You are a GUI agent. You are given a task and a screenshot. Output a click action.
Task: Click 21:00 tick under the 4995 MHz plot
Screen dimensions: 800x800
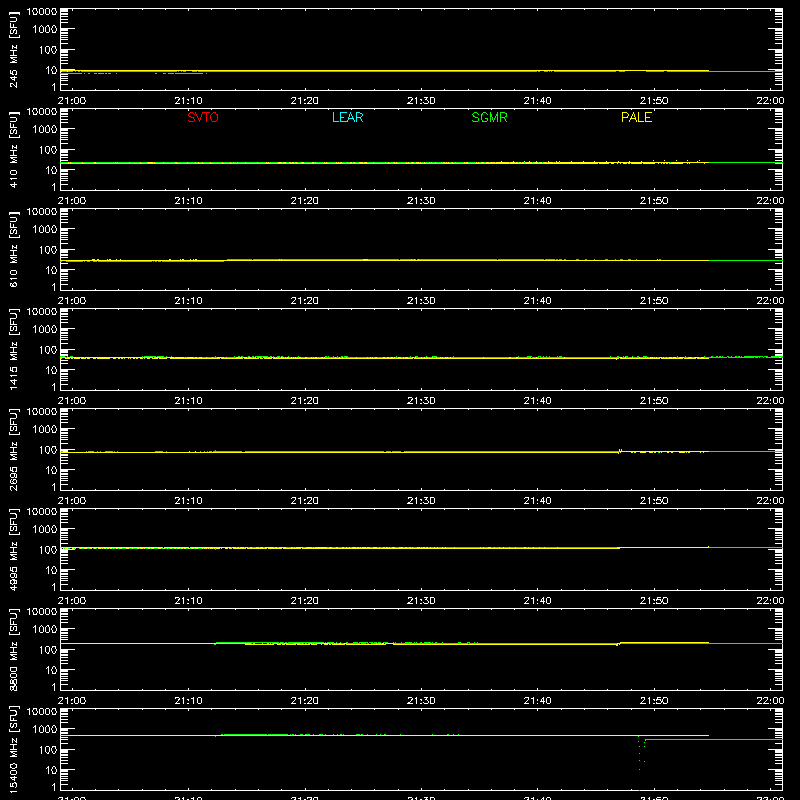tap(72, 601)
